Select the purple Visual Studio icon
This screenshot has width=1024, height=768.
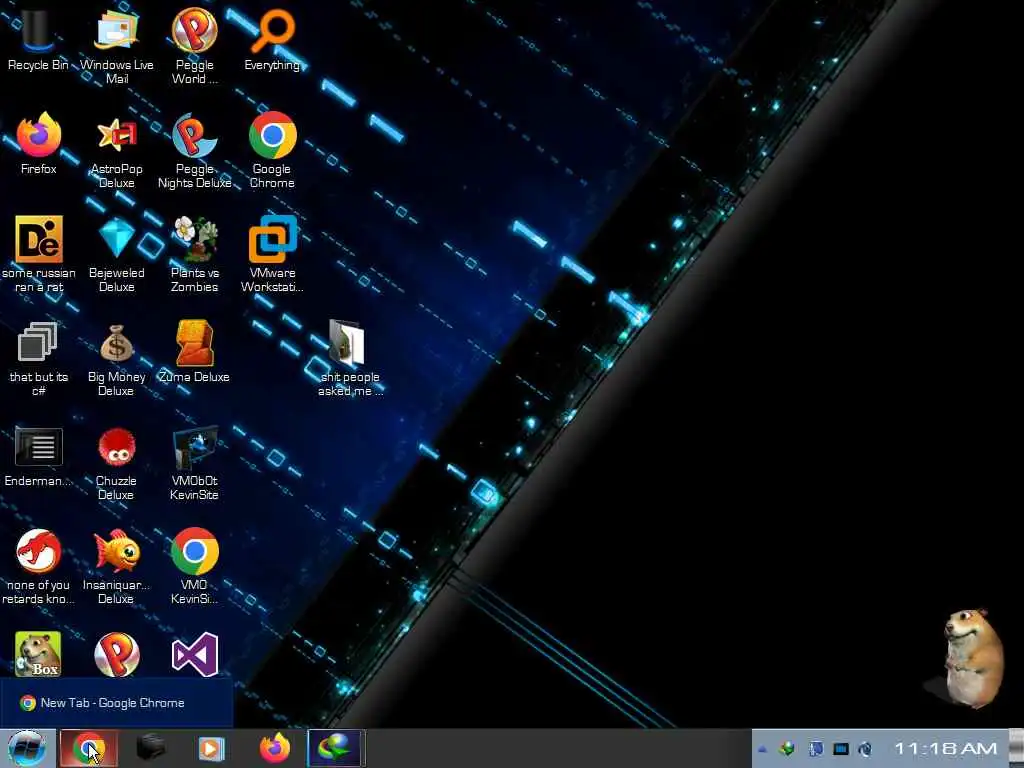pyautogui.click(x=195, y=654)
